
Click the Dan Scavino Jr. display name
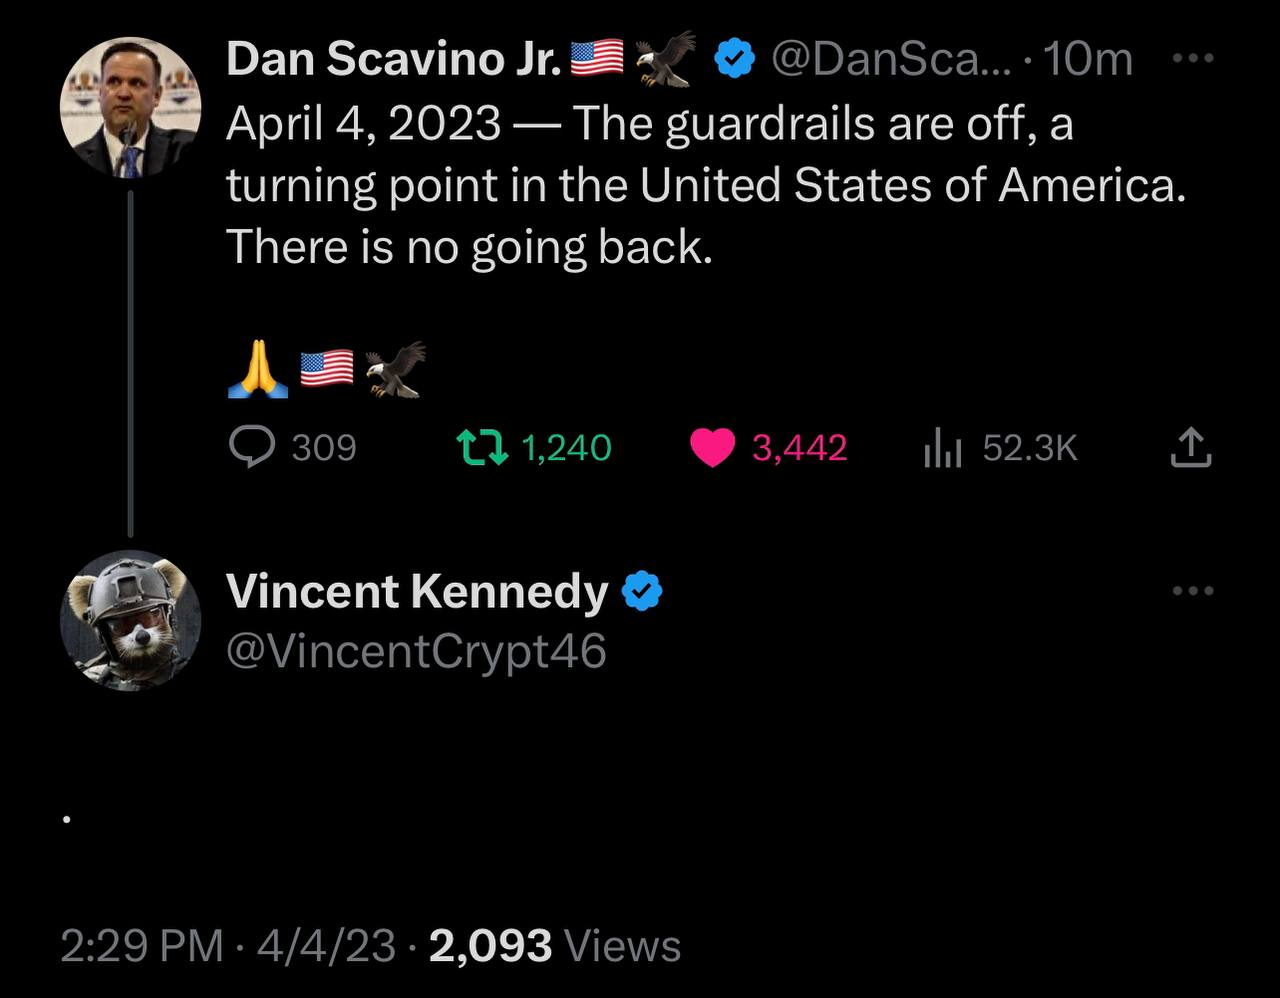[x=393, y=60]
